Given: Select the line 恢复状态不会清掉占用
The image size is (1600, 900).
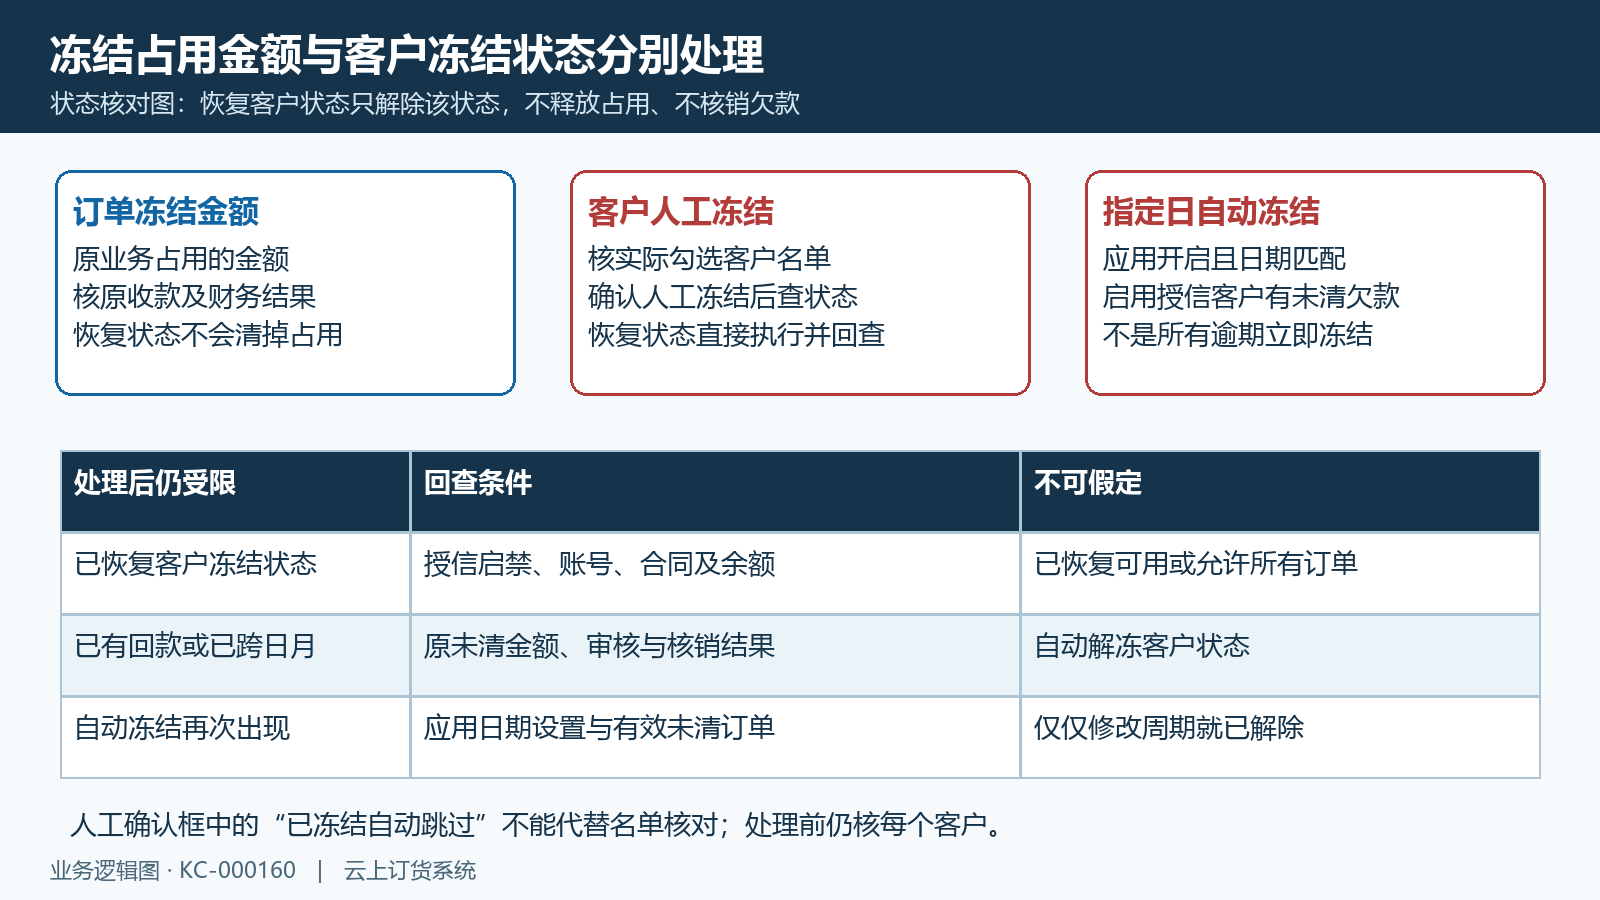Looking at the screenshot, I should pyautogui.click(x=208, y=335).
